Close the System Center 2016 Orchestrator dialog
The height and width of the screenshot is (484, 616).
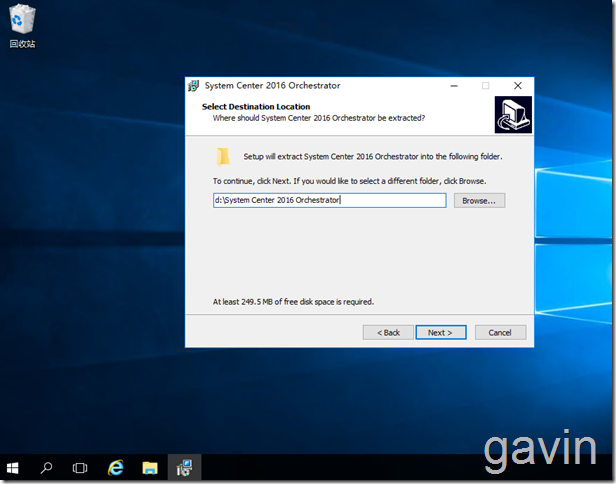(518, 86)
